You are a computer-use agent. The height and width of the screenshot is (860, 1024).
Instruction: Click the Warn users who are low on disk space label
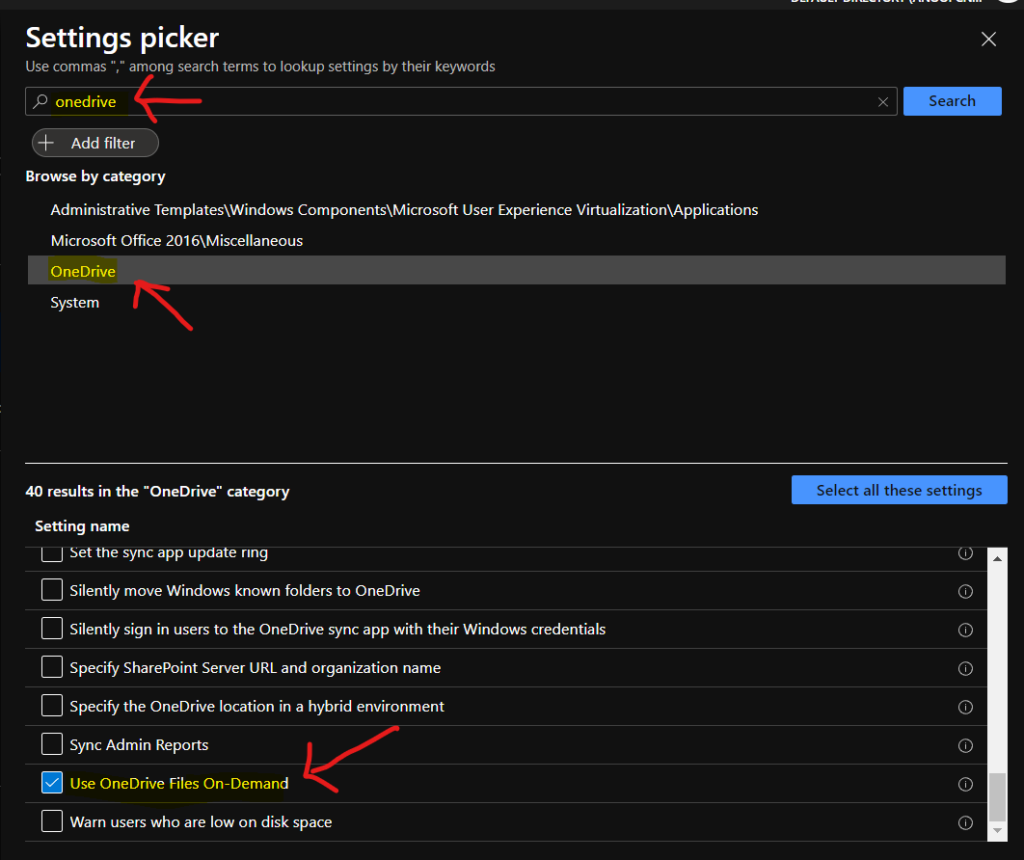click(x=201, y=821)
